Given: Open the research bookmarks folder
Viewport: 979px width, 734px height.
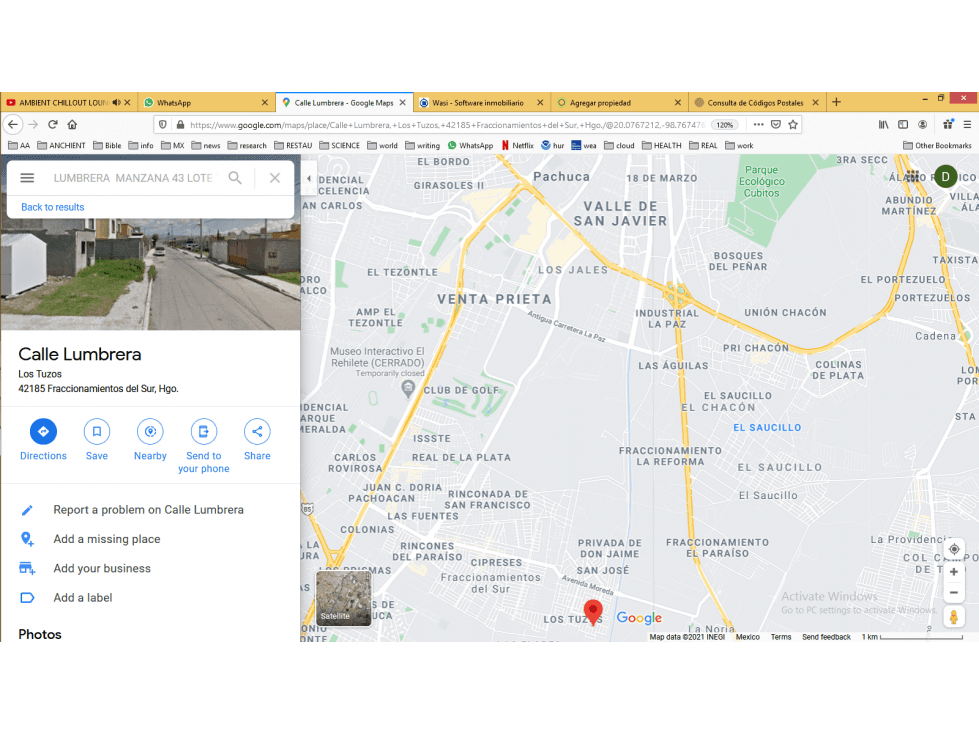Looking at the screenshot, I should (x=247, y=145).
